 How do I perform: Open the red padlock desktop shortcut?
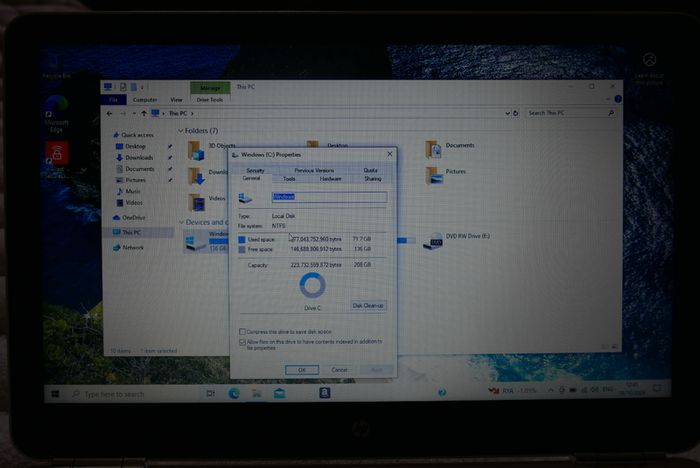[x=57, y=159]
